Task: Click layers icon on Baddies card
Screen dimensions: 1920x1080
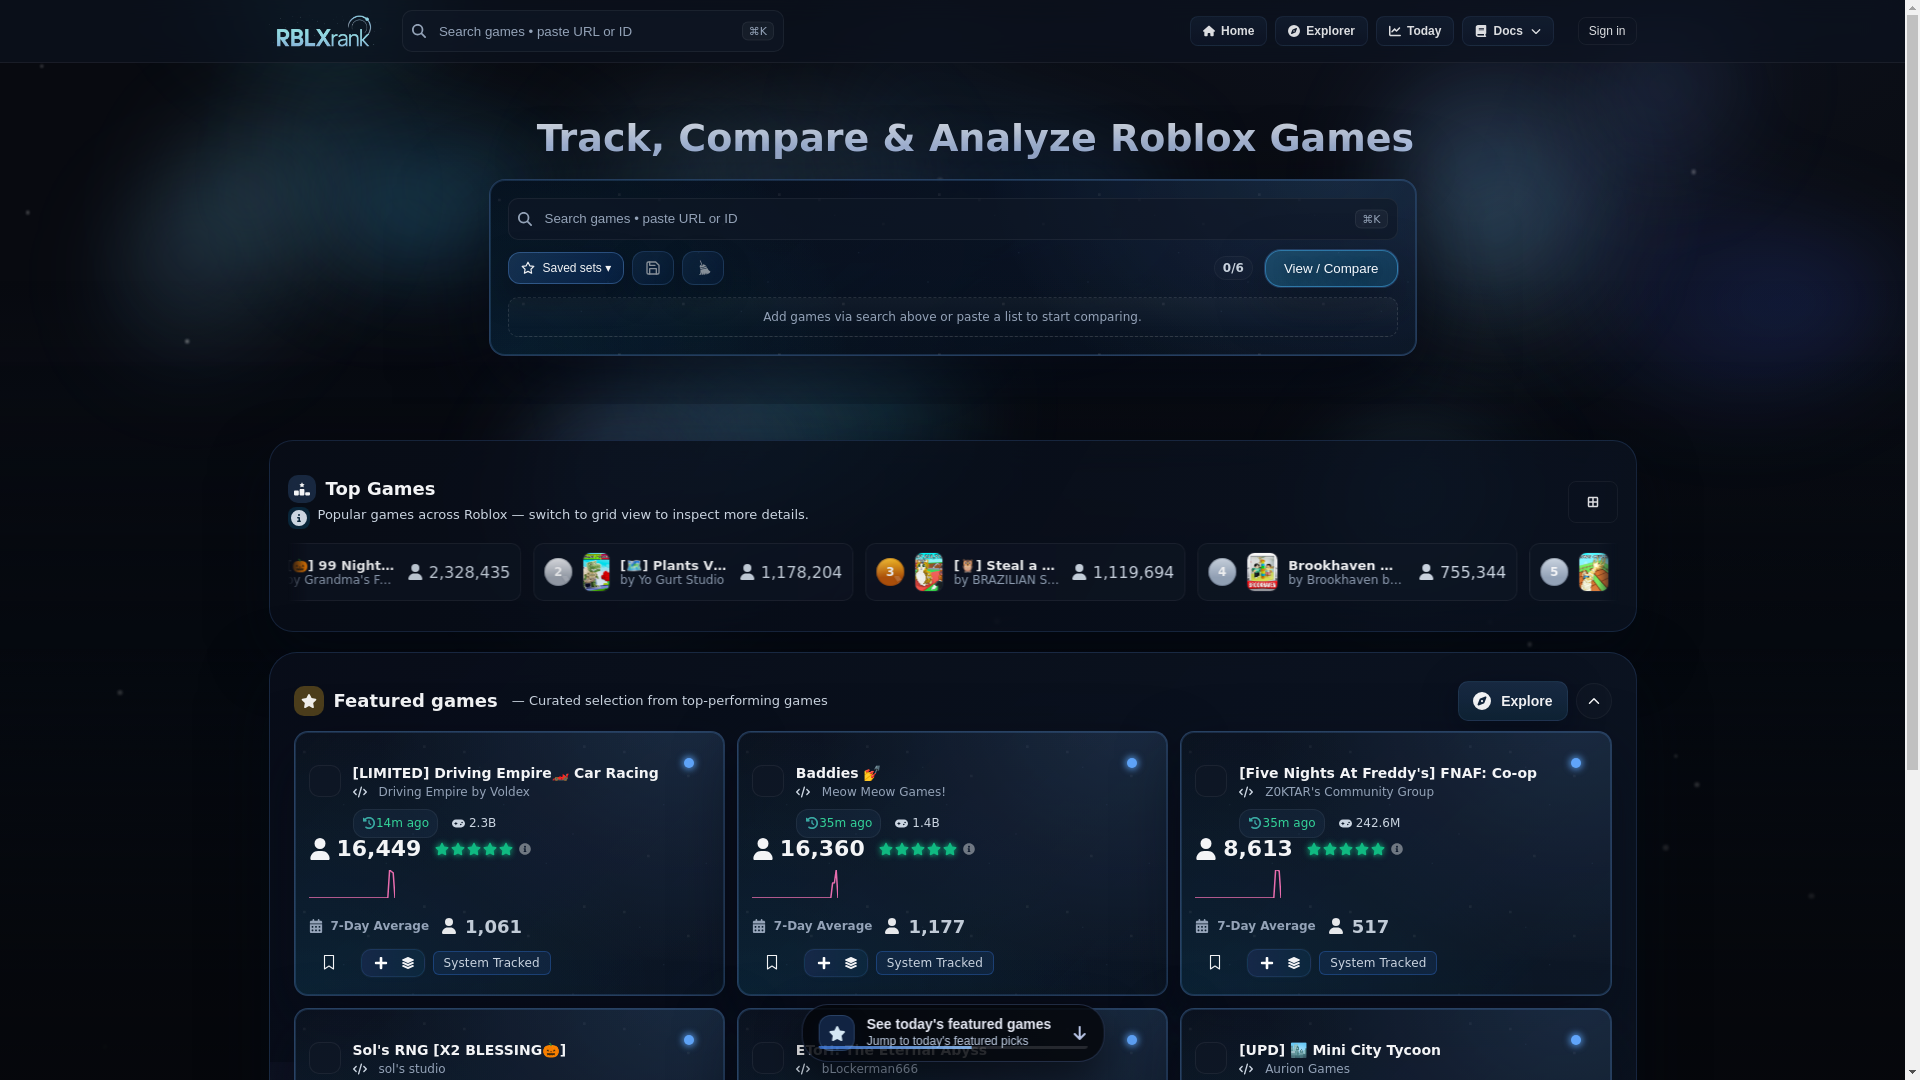Action: pos(851,963)
